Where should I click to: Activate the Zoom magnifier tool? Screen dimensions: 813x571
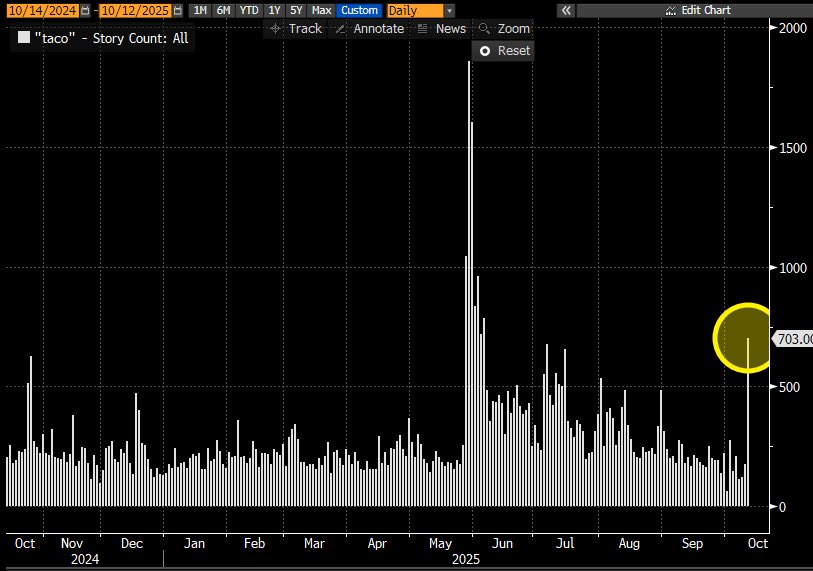[x=485, y=29]
